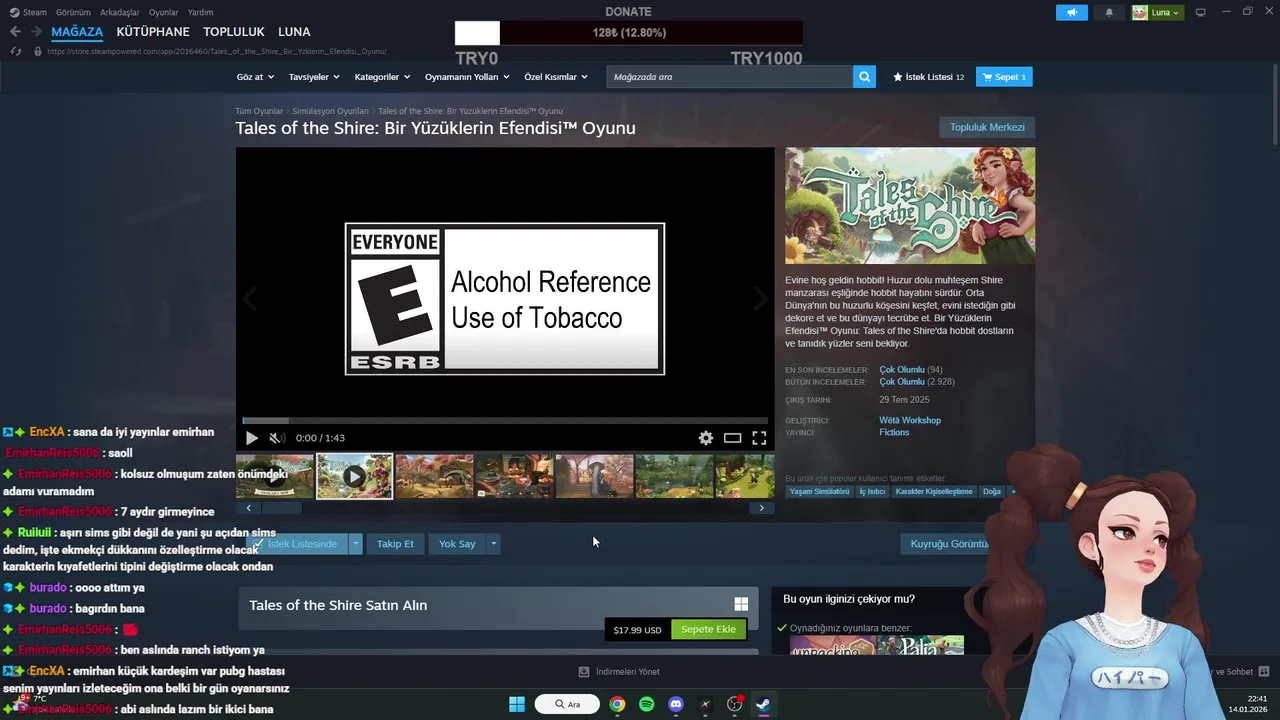The image size is (1280, 720).
Task: Expand the Oynamanın Yolları dropdown
Action: (x=467, y=77)
